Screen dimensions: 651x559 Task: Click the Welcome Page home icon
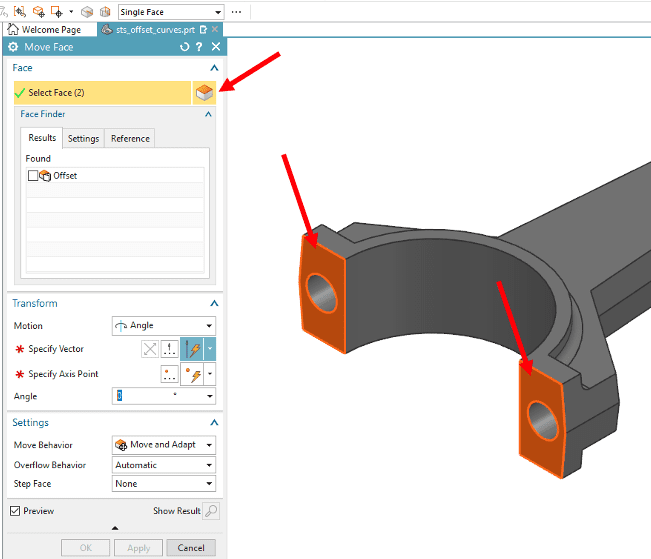[x=13, y=29]
